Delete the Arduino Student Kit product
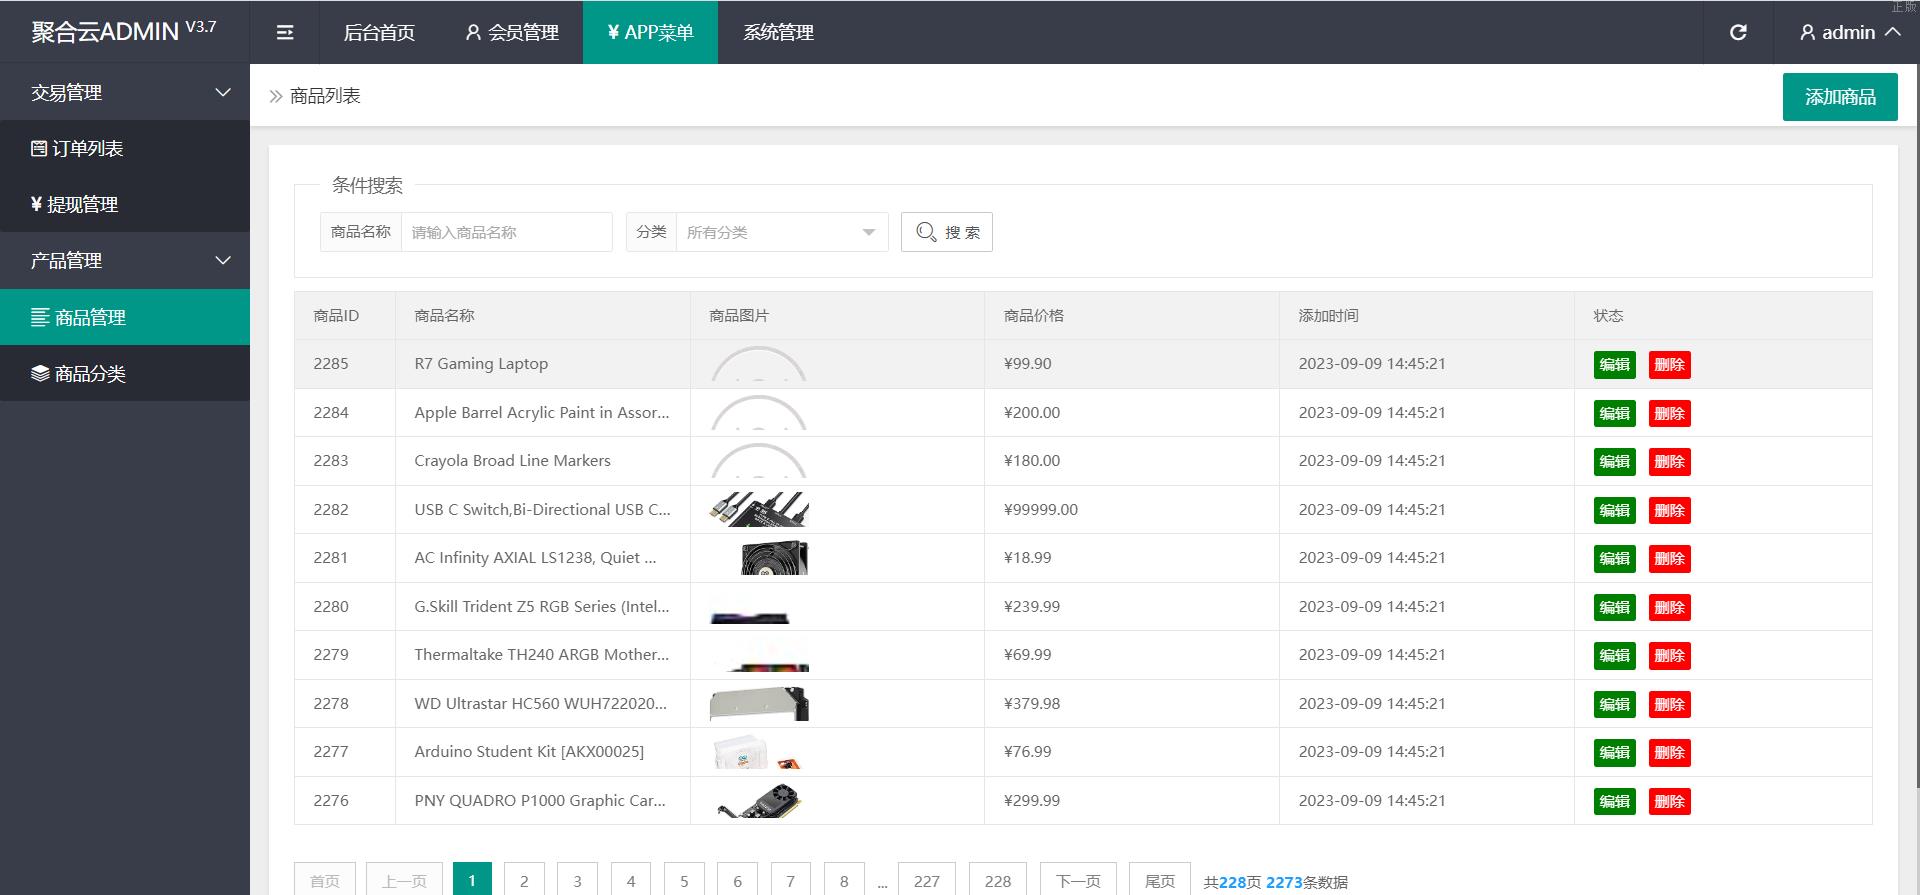This screenshot has width=1920, height=895. tap(1669, 753)
